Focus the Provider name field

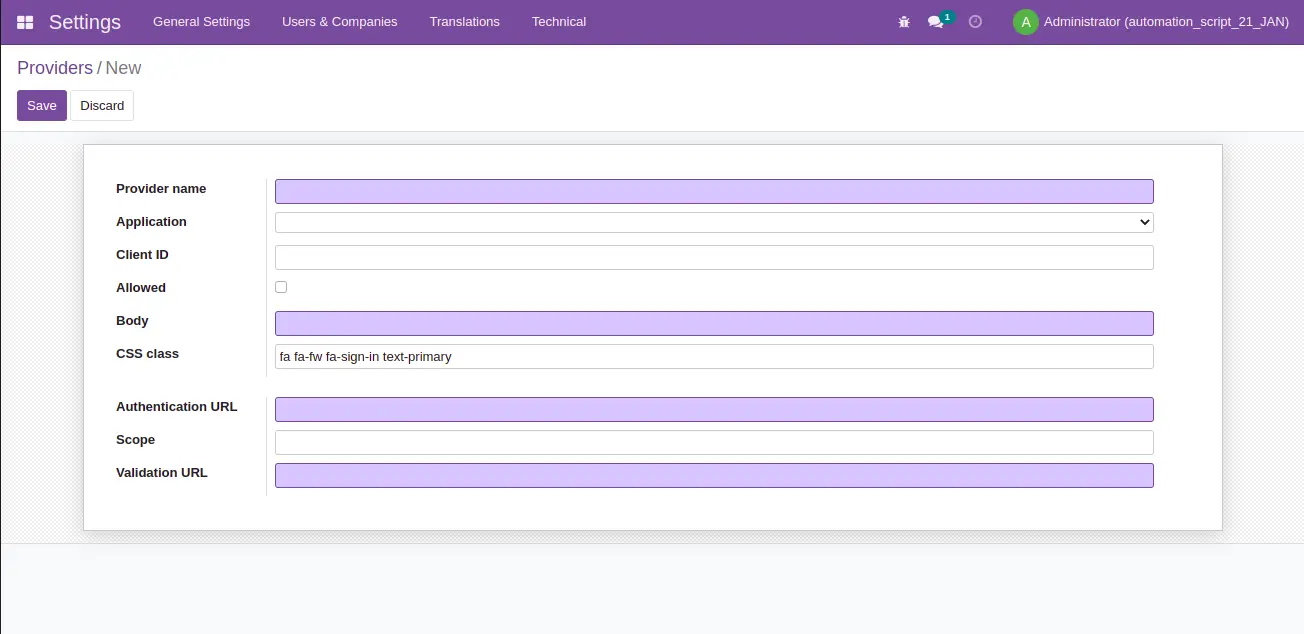coord(714,192)
